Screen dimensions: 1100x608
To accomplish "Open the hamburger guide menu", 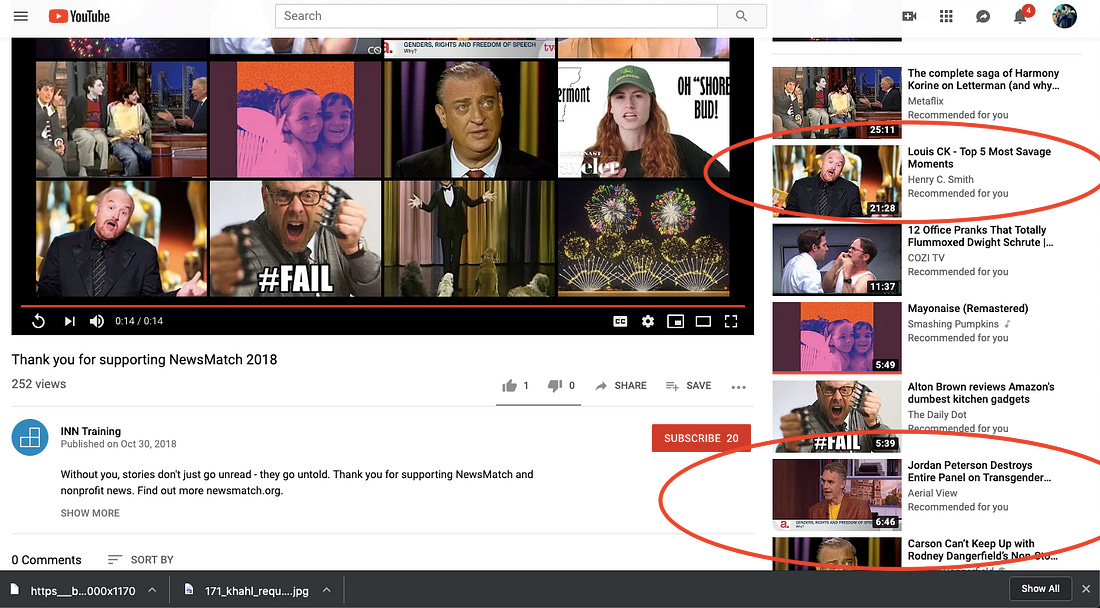I will point(21,15).
